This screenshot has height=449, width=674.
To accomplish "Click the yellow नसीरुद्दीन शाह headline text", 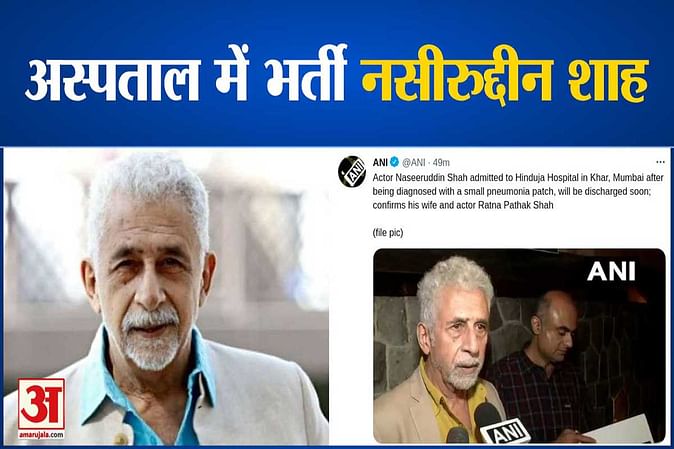I will [504, 78].
